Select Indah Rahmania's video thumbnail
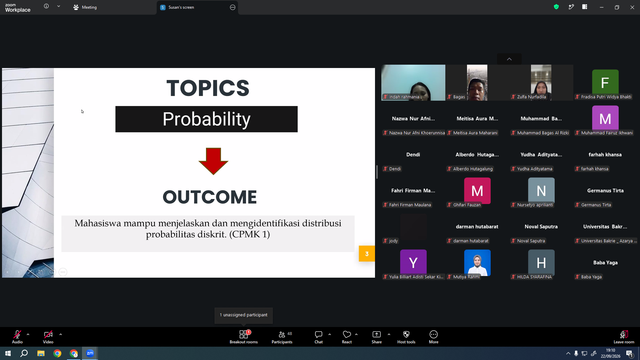The width and height of the screenshot is (640, 360). [x=413, y=82]
